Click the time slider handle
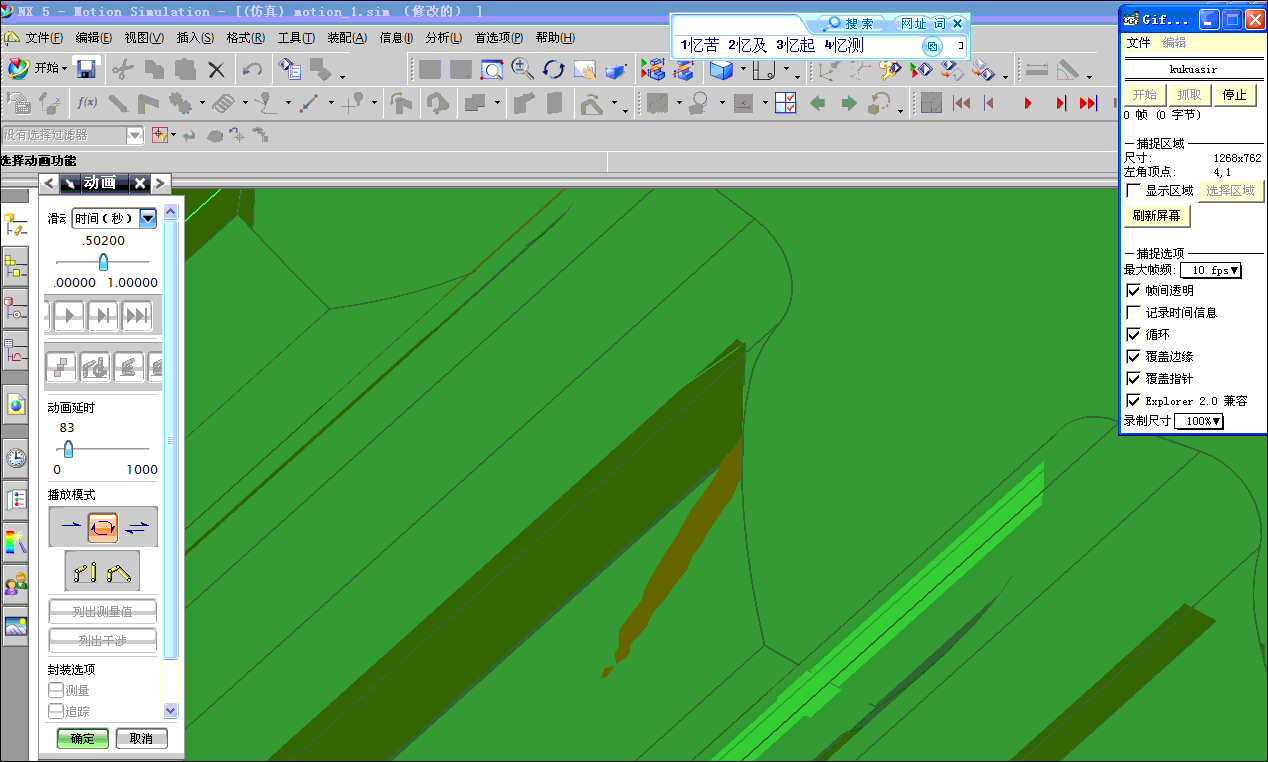The width and height of the screenshot is (1268, 762). coord(103,262)
